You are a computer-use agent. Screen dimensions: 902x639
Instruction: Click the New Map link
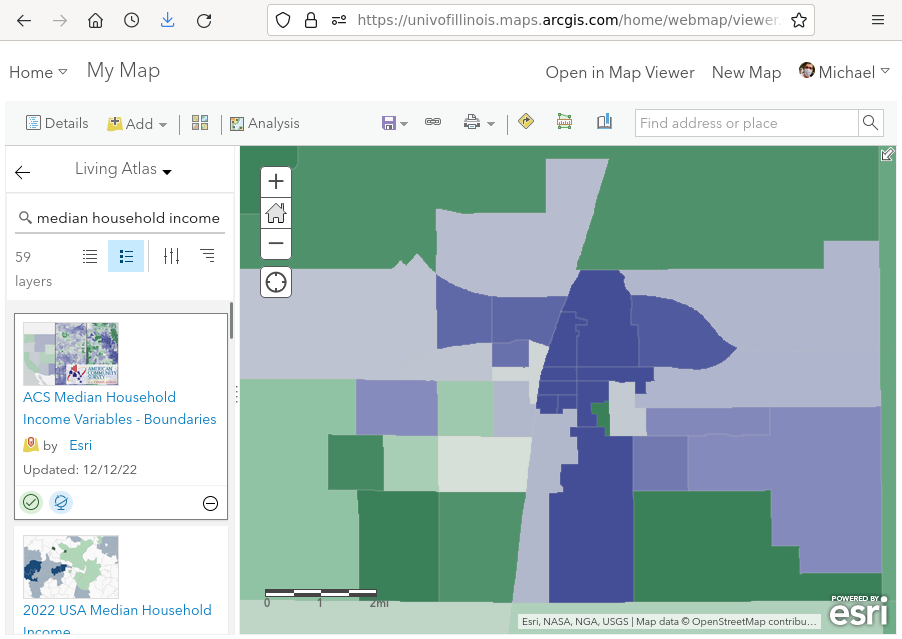[746, 72]
